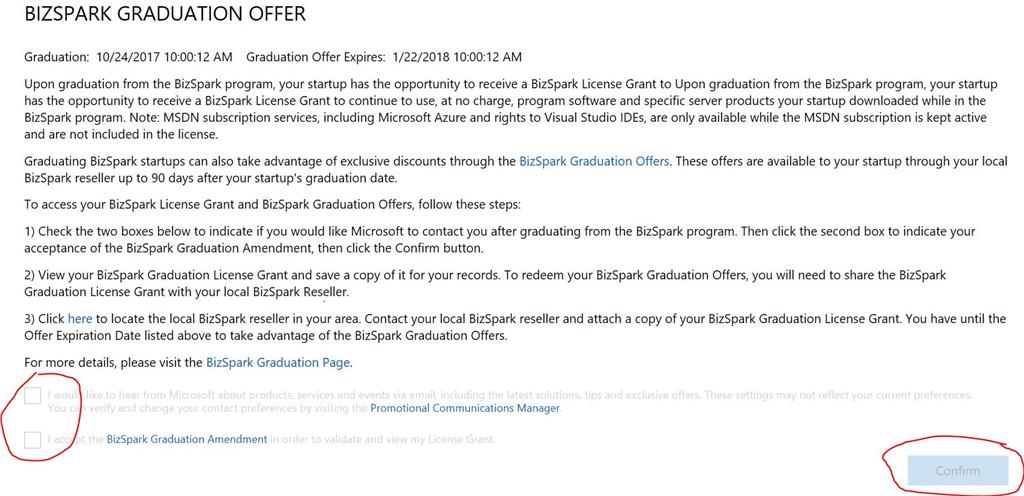Click the Graduation date 10/24/2017 text
1024x496 pixels.
click(128, 57)
